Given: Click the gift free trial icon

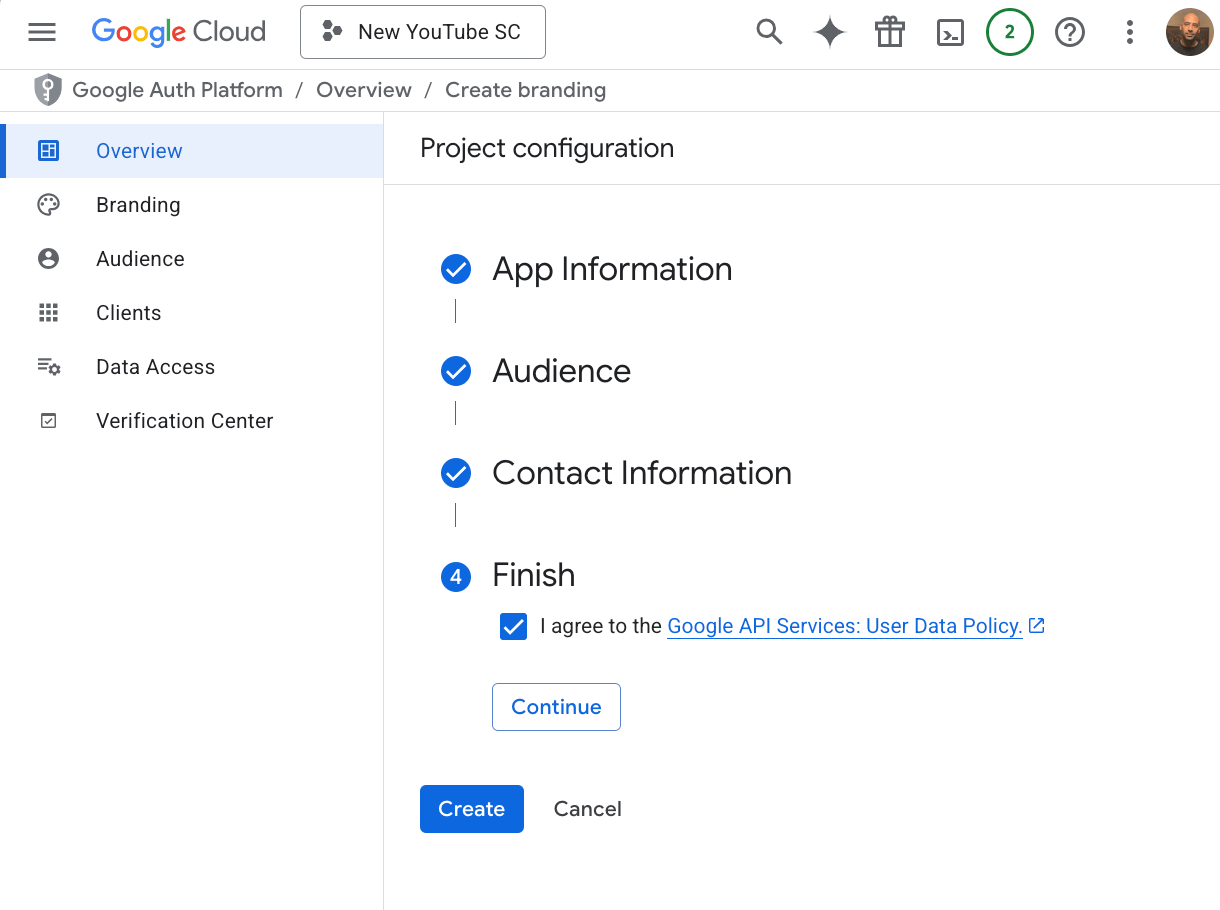Looking at the screenshot, I should 889,32.
